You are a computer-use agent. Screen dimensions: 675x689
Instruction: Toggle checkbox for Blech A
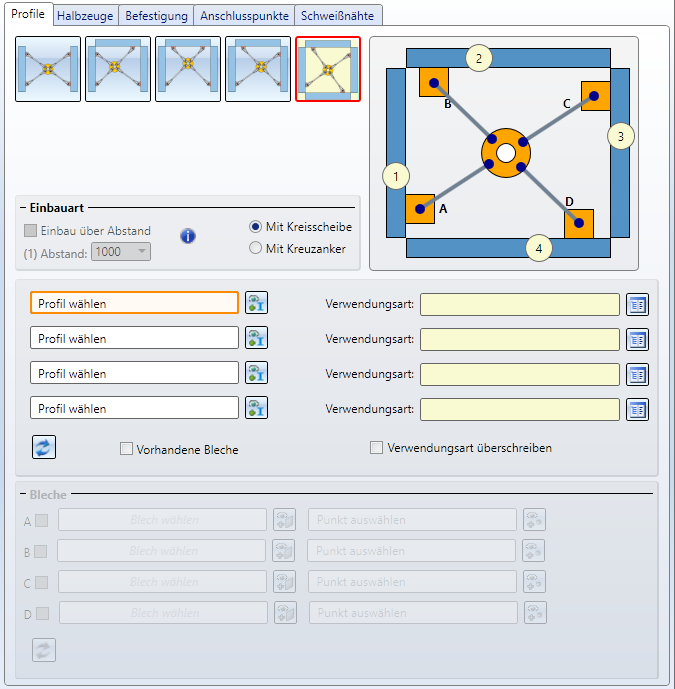(41, 521)
